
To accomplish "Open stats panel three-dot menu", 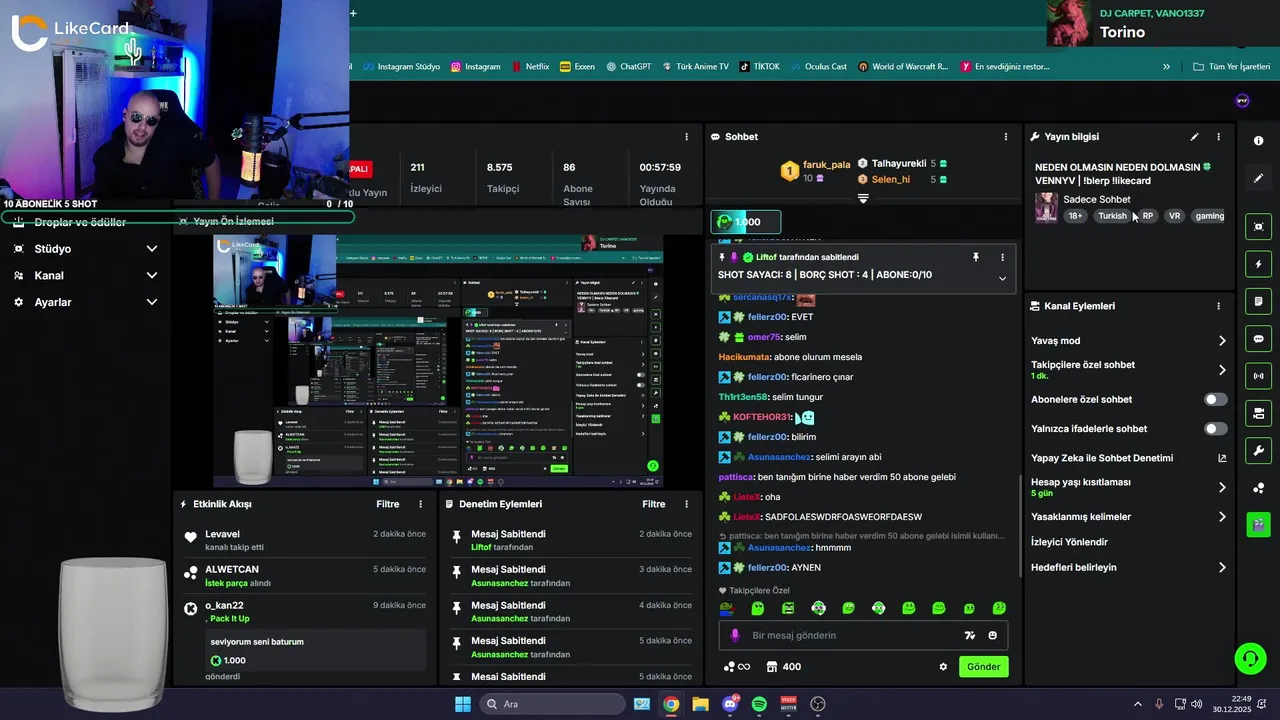I will tap(686, 137).
